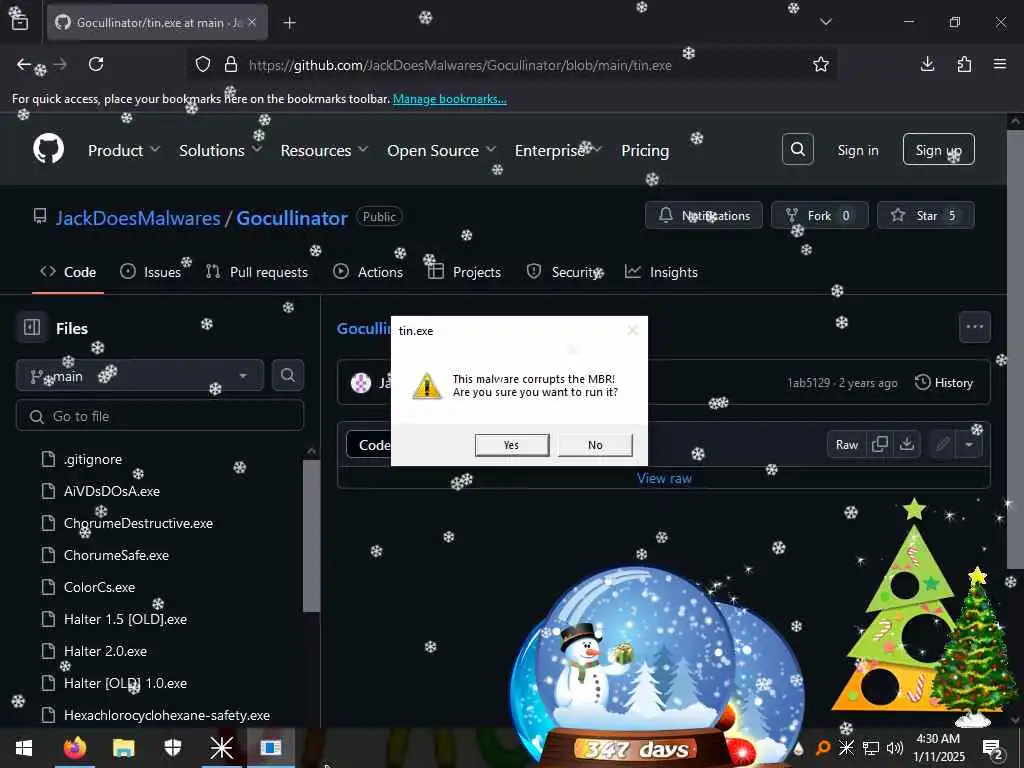The image size is (1024, 768).
Task: Open the commit History link
Action: point(944,383)
